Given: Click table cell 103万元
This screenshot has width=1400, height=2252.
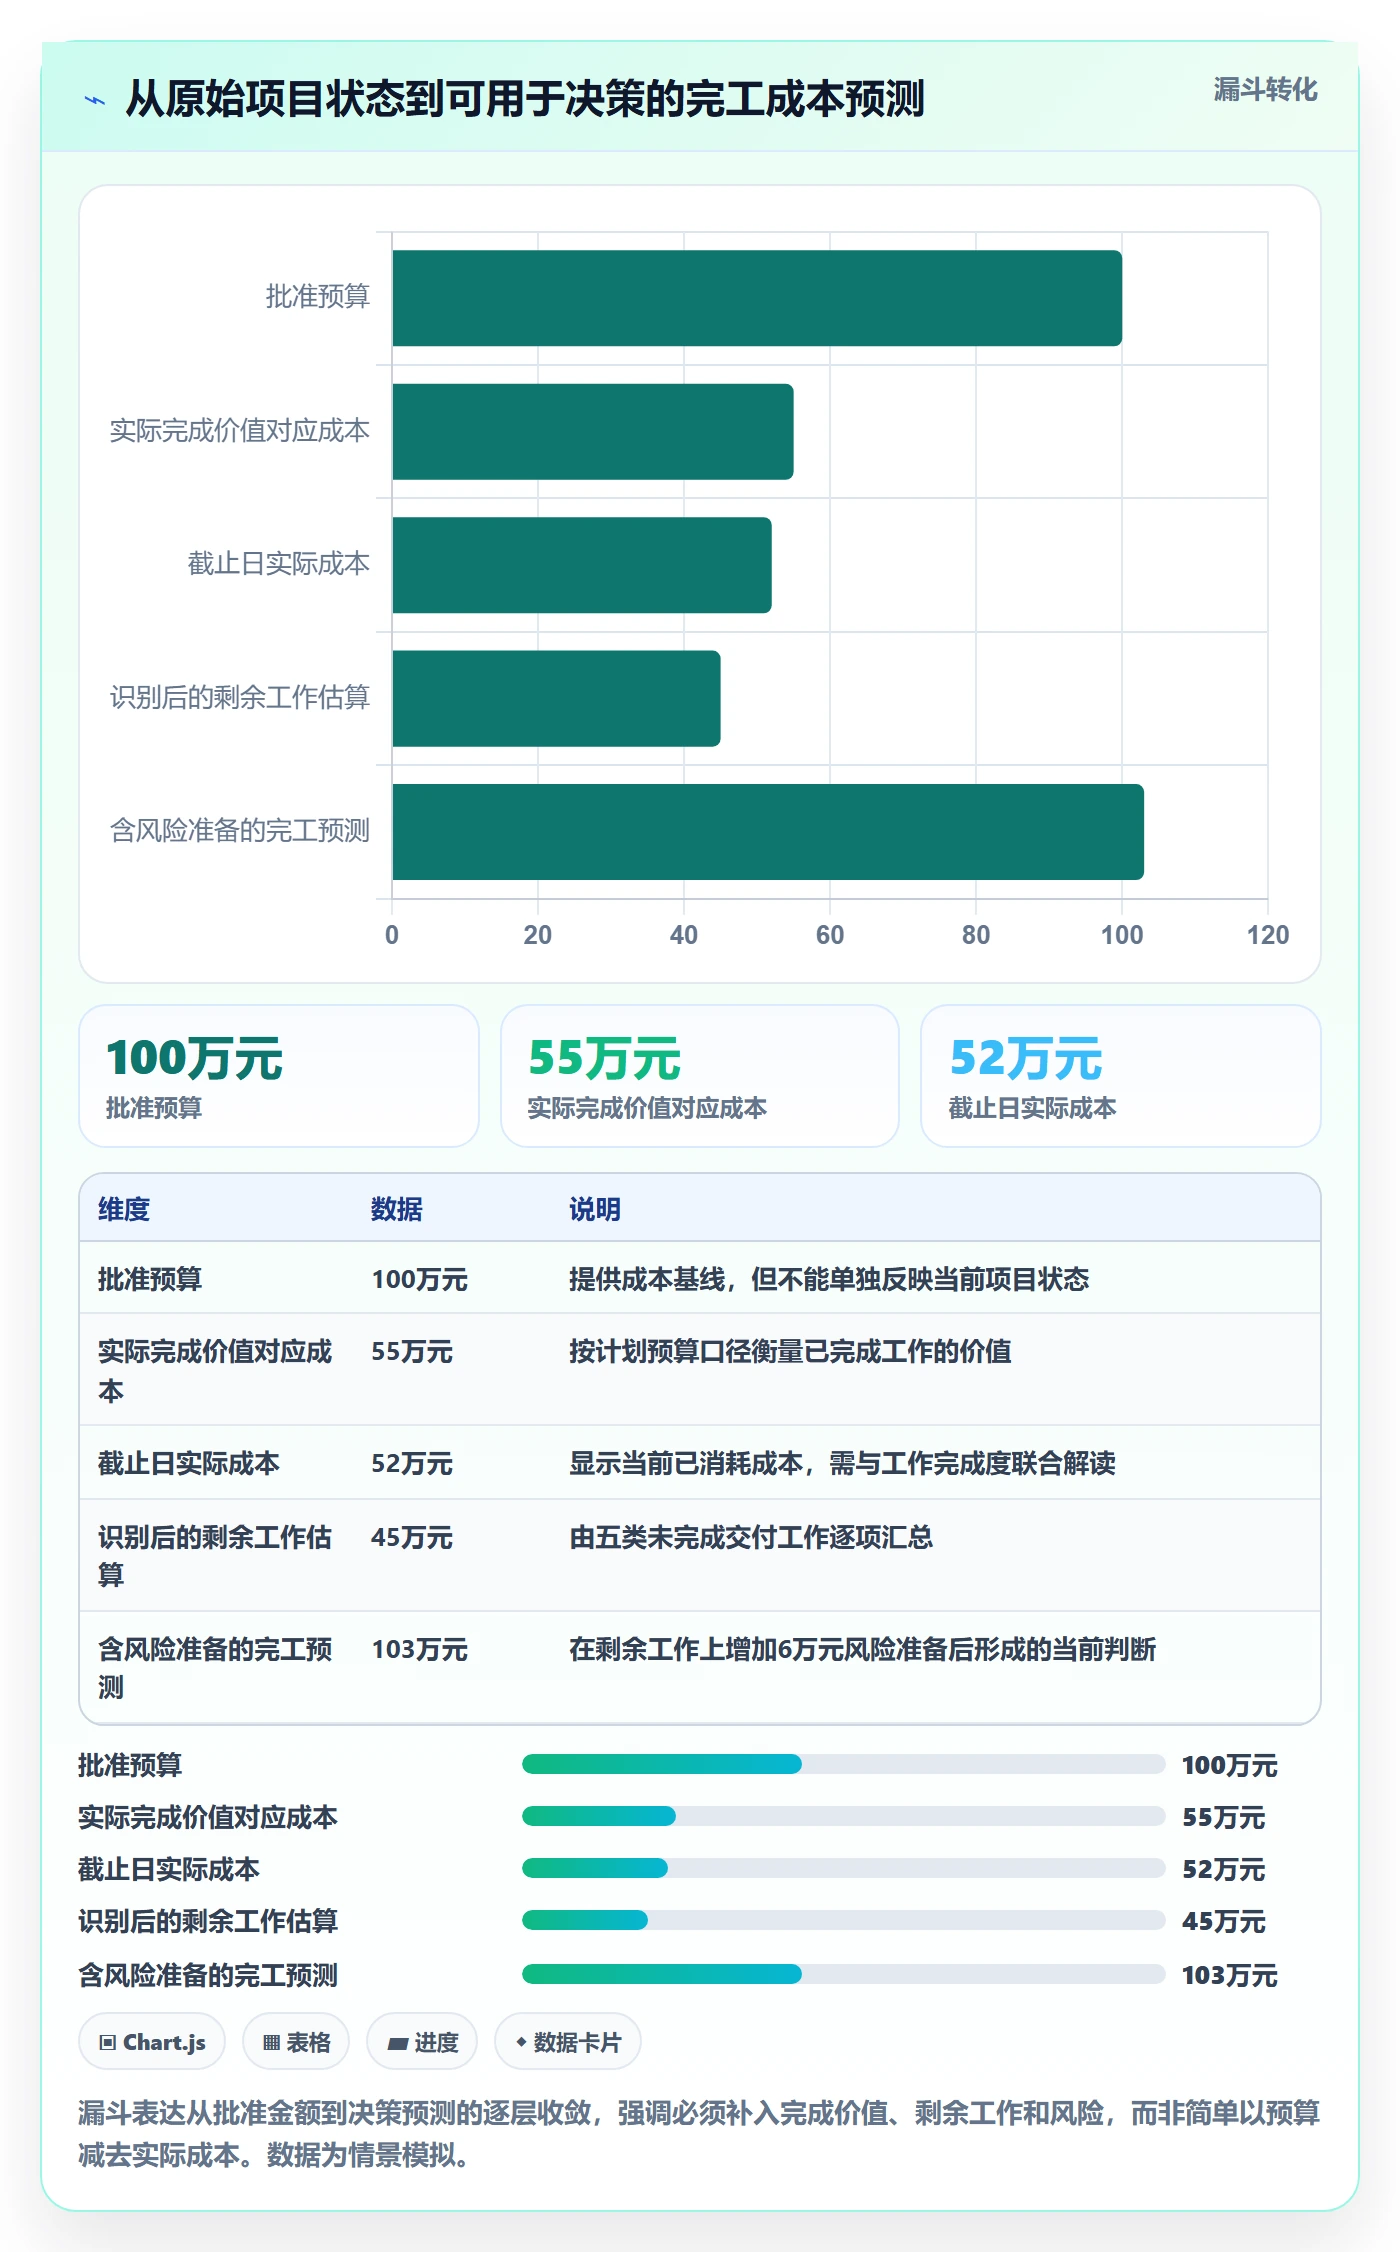Looking at the screenshot, I should click(420, 1649).
